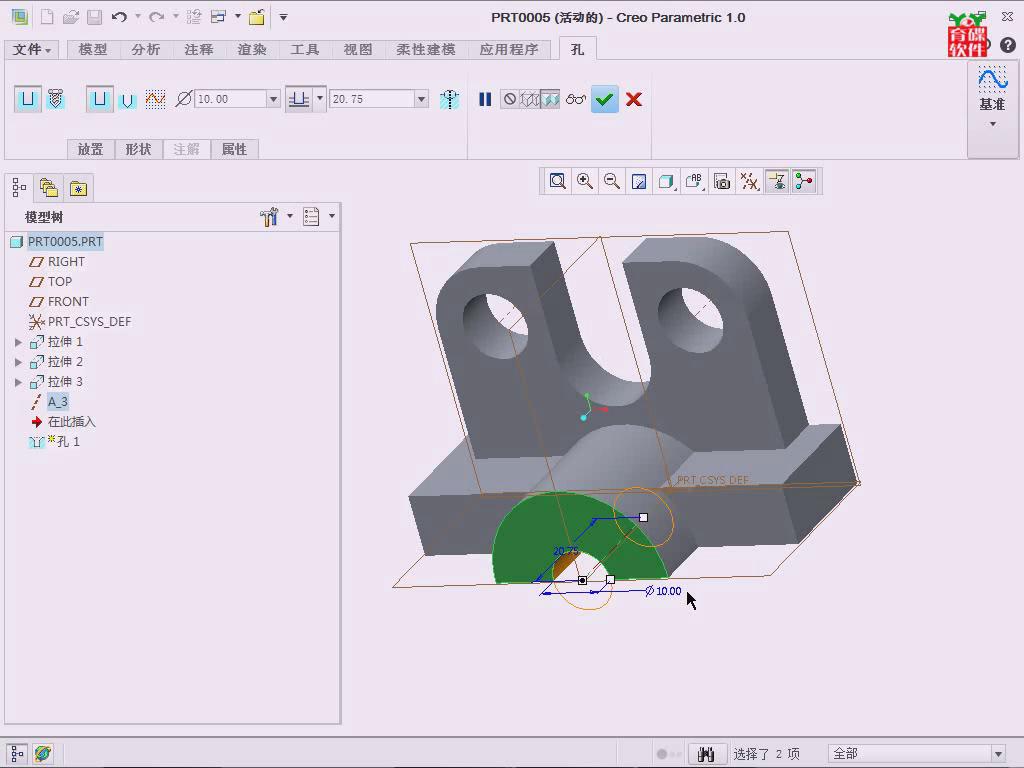The height and width of the screenshot is (768, 1024).
Task: Edit diameter field showing 10.00
Action: pyautogui.click(x=231, y=99)
